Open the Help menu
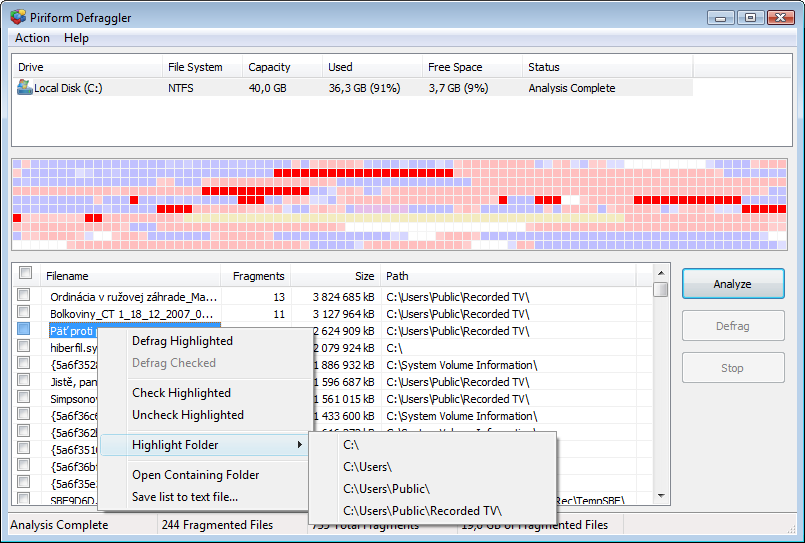The image size is (805, 543). point(76,38)
